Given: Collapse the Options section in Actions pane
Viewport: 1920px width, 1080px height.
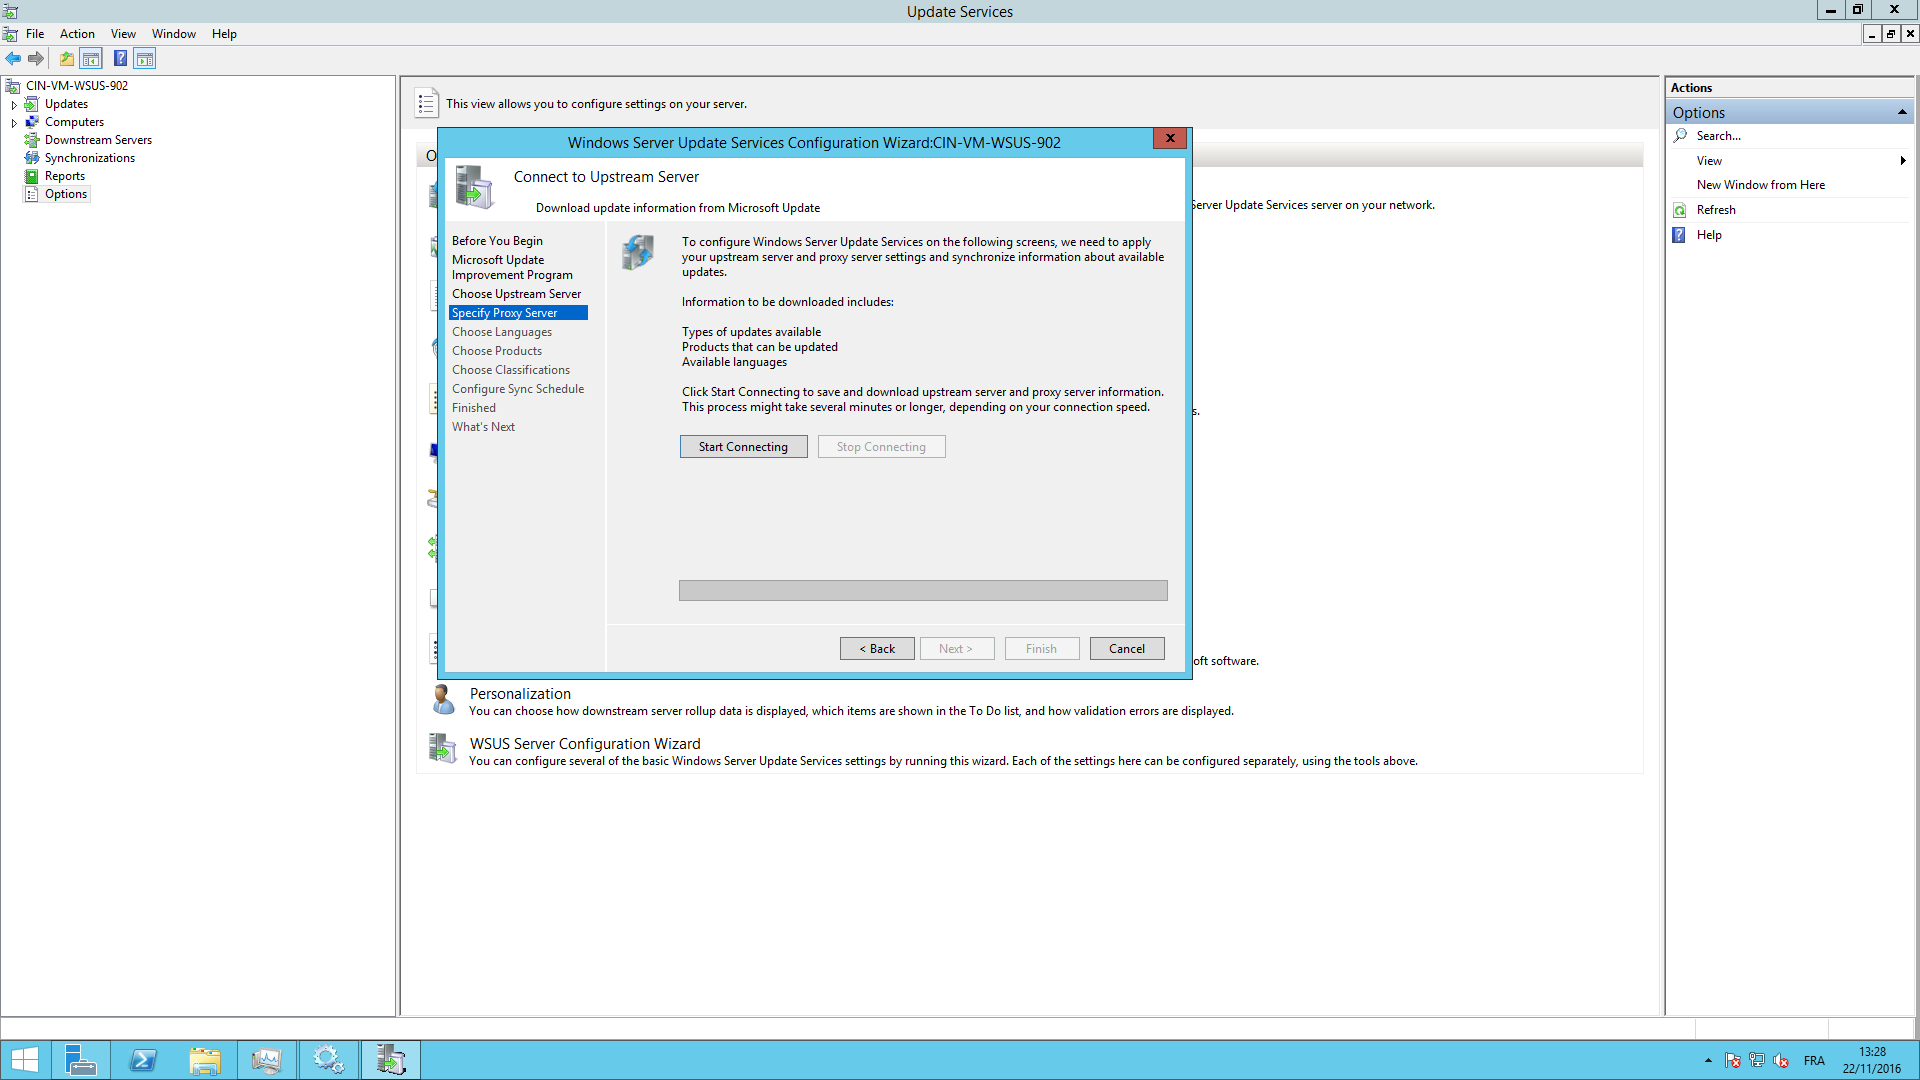Looking at the screenshot, I should 1902,113.
